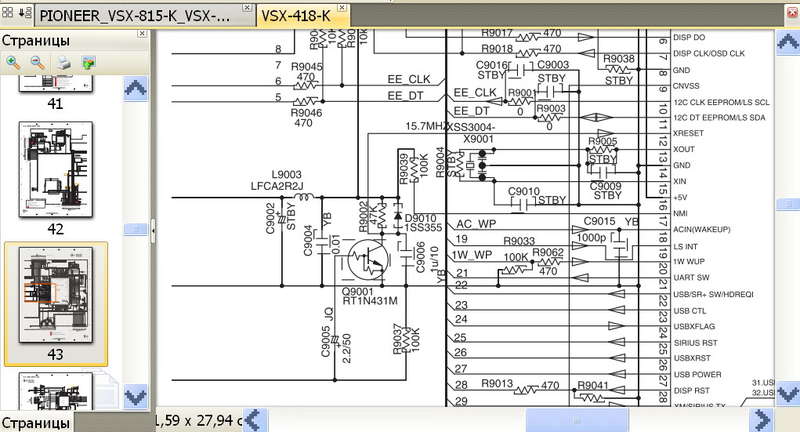Image resolution: width=800 pixels, height=432 pixels.
Task: Go to the page 42 thumbnail
Action: coord(56,170)
